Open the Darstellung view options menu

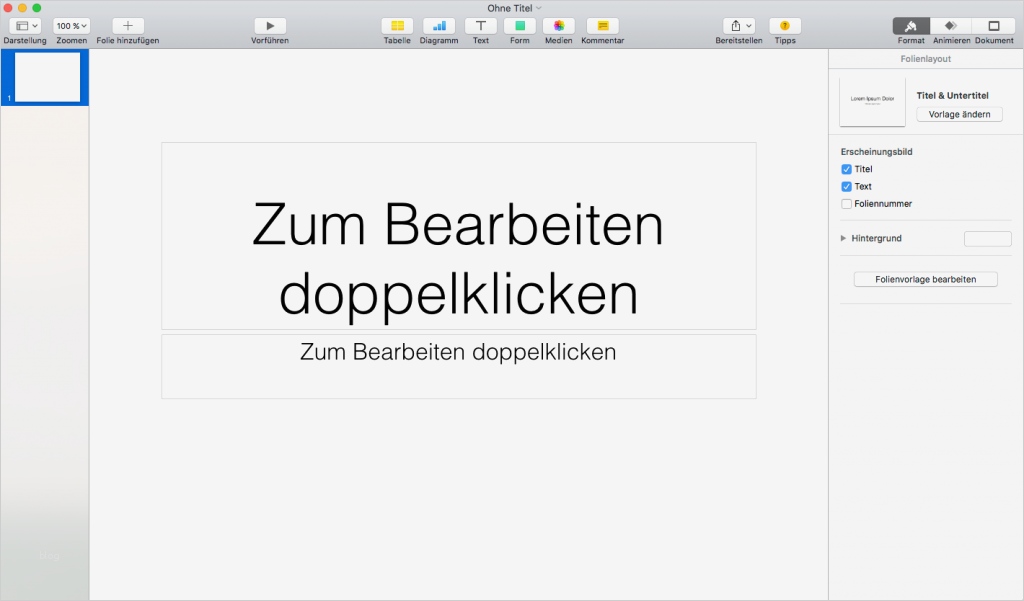point(24,25)
